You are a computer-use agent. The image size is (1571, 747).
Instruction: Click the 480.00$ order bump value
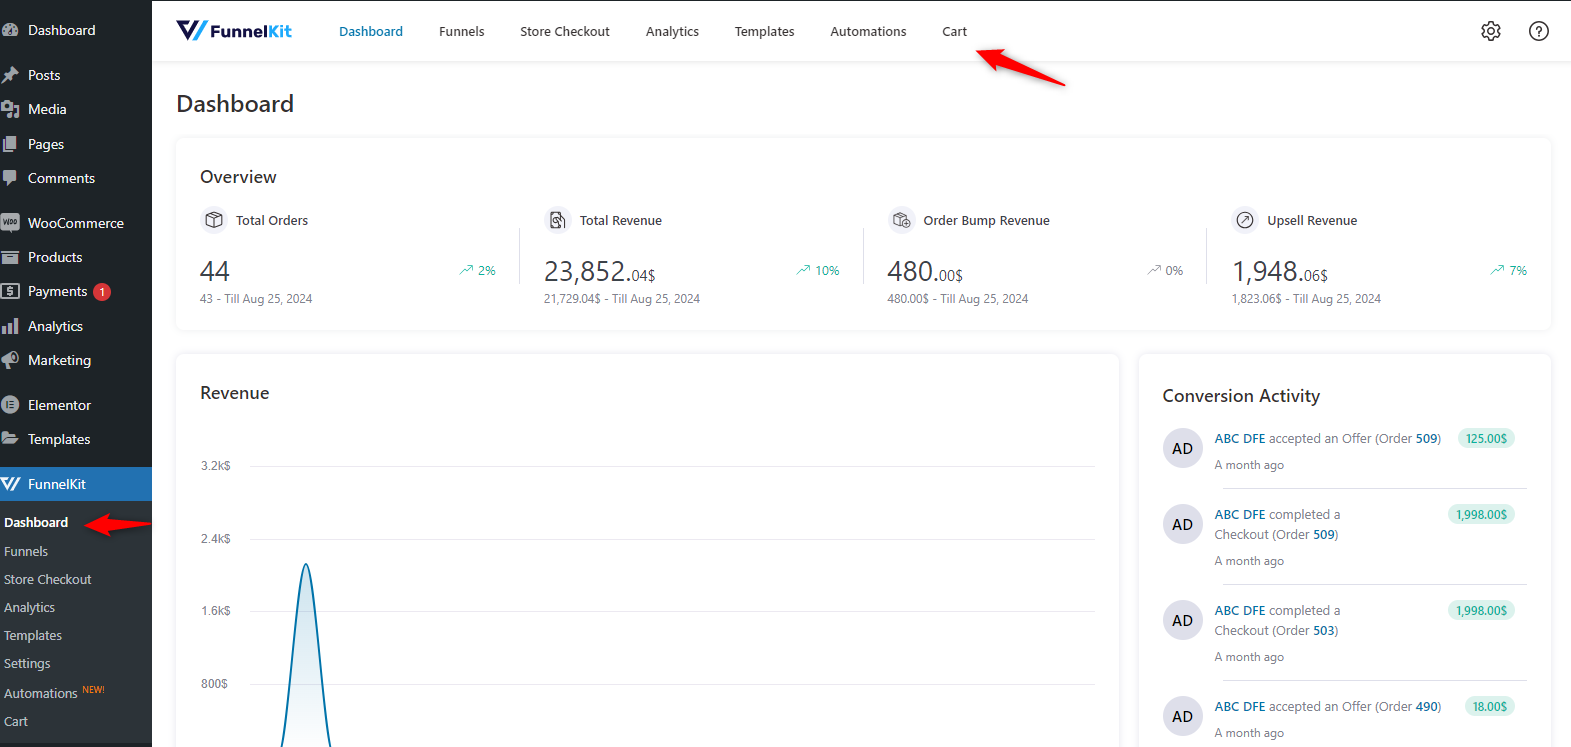(x=925, y=271)
